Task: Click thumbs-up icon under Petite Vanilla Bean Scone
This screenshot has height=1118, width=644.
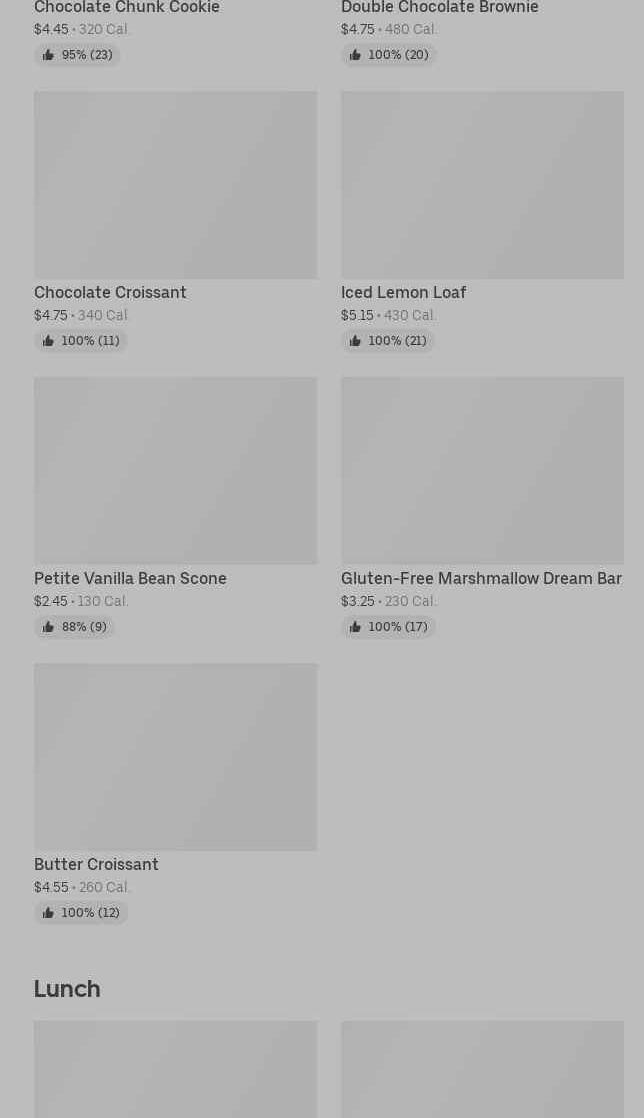Action: point(48,627)
